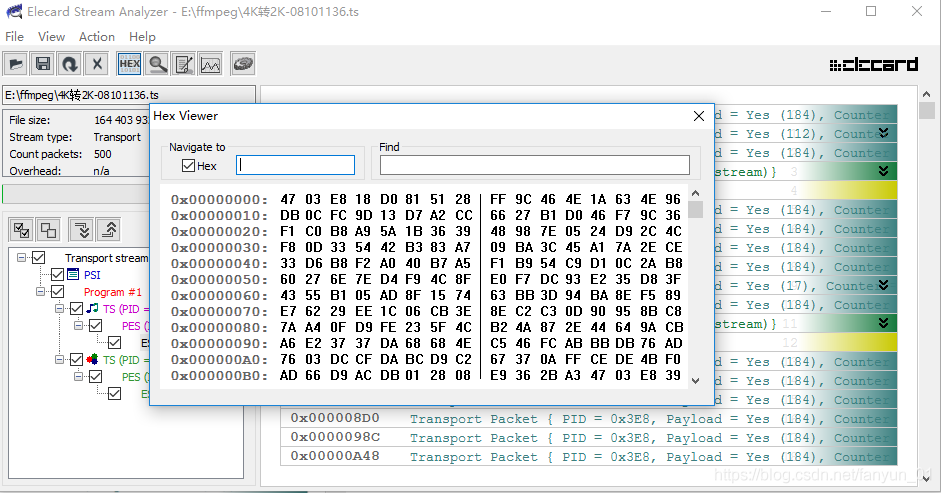Collapse the magenta PES tree node
Image resolution: width=941 pixels, height=493 pixels.
click(79, 325)
